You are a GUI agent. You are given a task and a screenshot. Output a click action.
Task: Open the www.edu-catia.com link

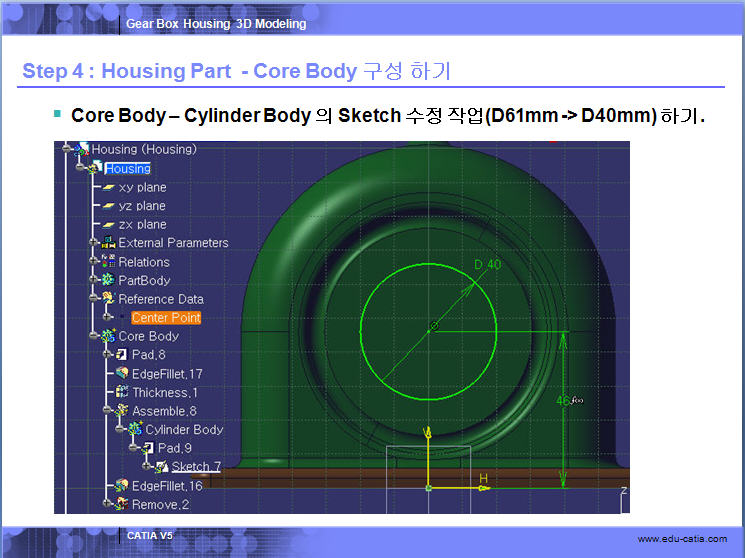pyautogui.click(x=682, y=540)
